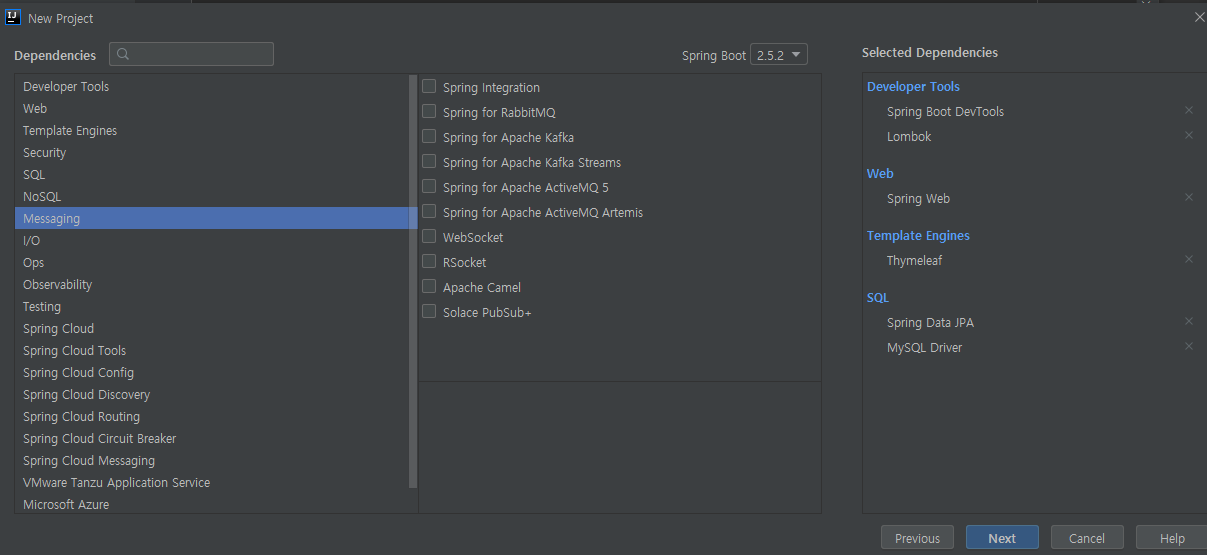Select the Ops category

click(x=212, y=263)
